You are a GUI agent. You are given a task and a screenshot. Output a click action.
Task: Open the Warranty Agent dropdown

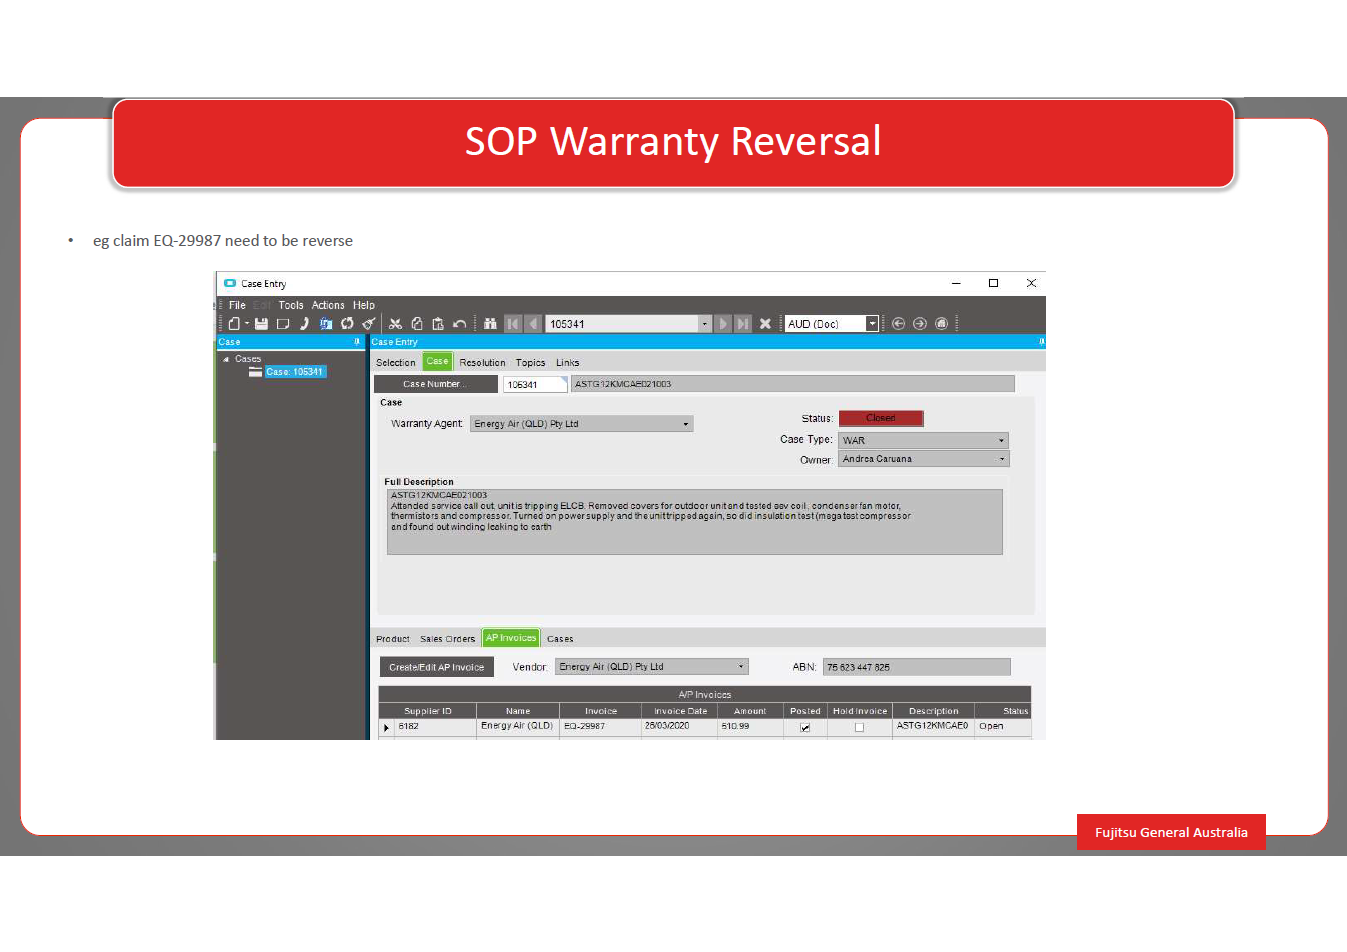pos(686,424)
